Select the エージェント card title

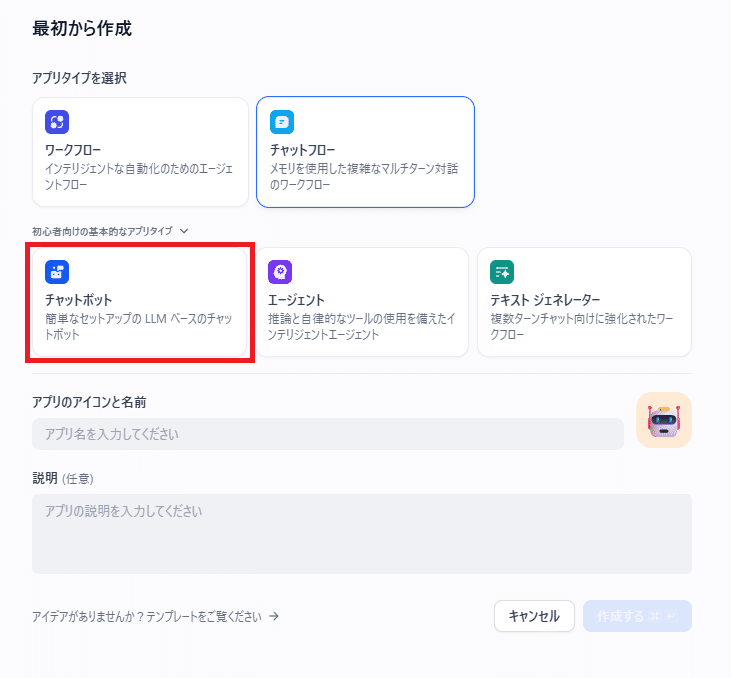click(x=296, y=300)
